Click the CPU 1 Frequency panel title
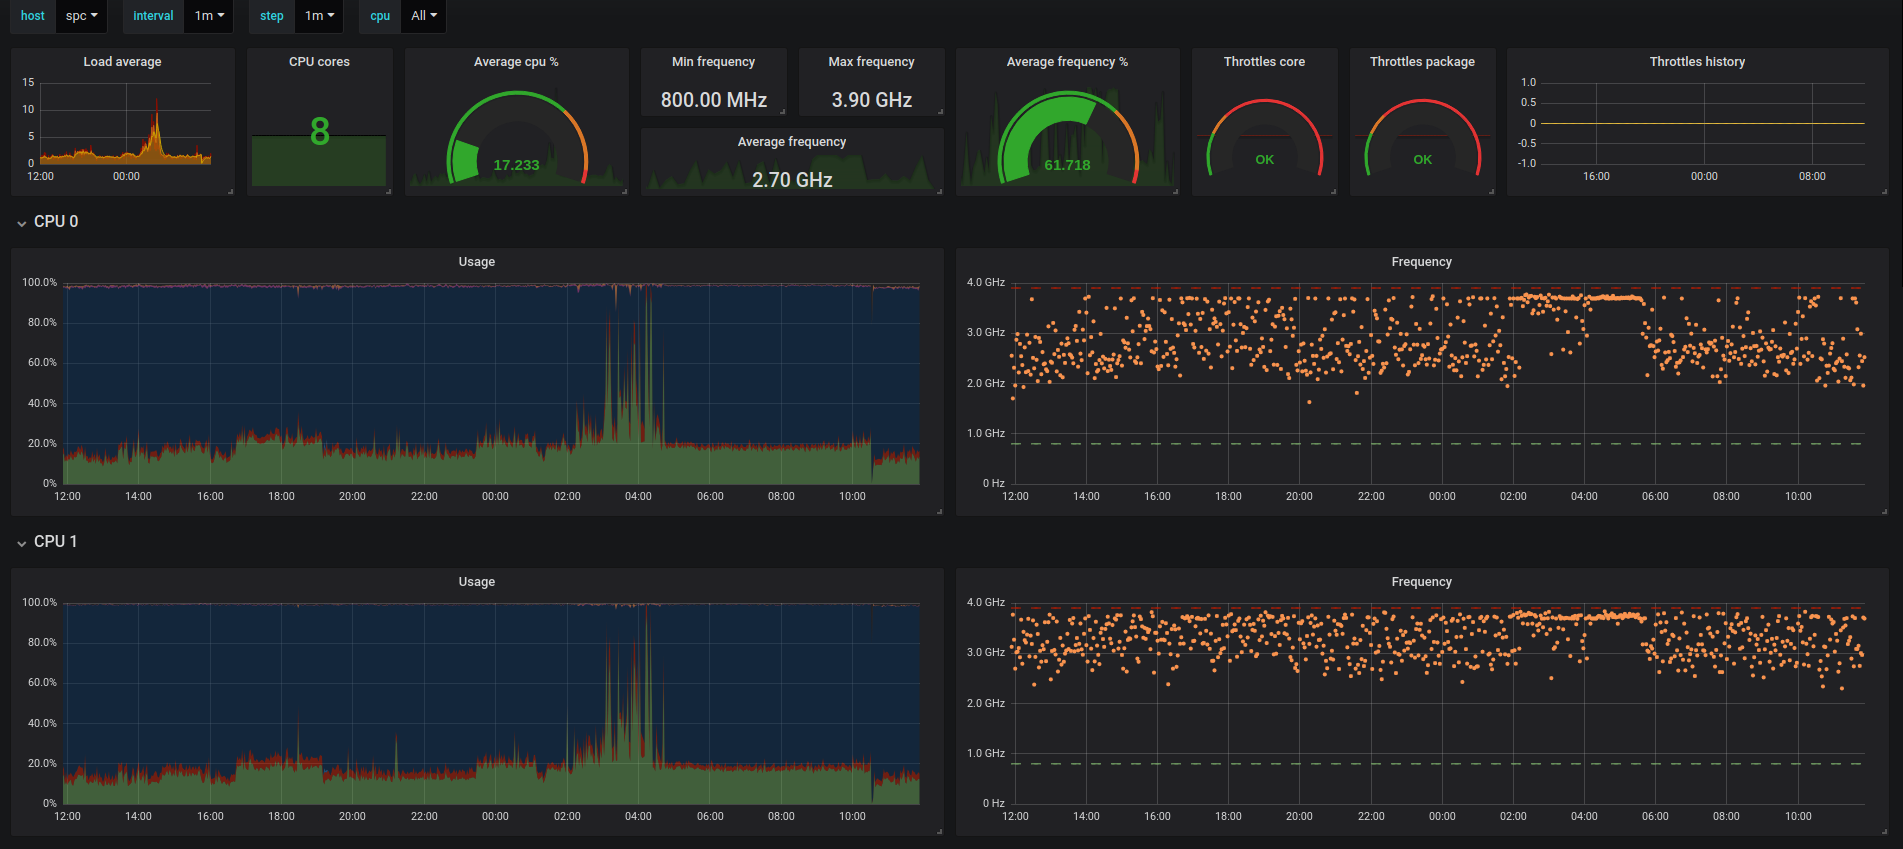Viewport: 1903px width, 849px height. click(1421, 582)
